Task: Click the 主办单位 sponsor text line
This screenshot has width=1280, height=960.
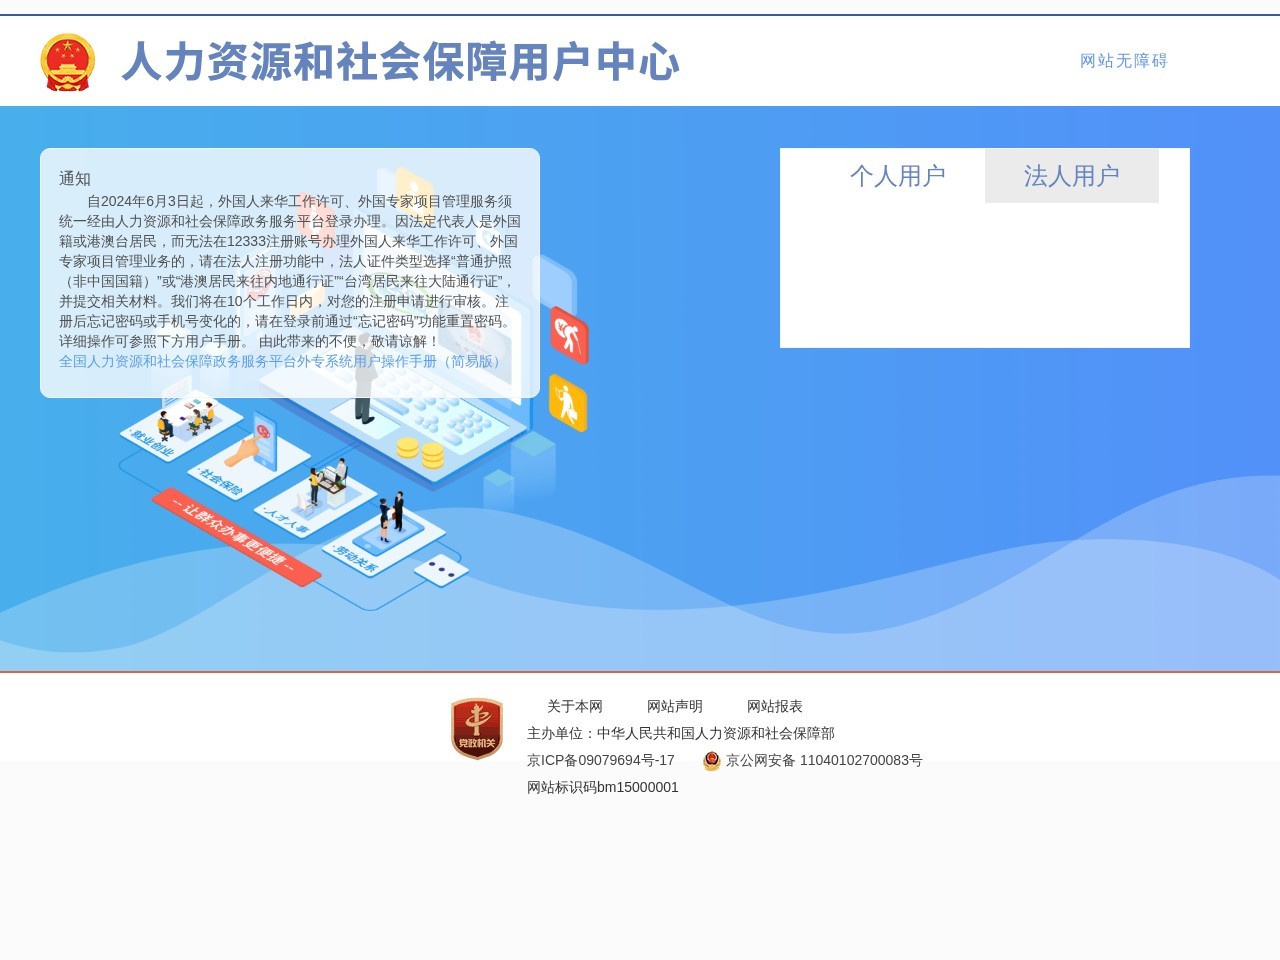Action: click(681, 733)
